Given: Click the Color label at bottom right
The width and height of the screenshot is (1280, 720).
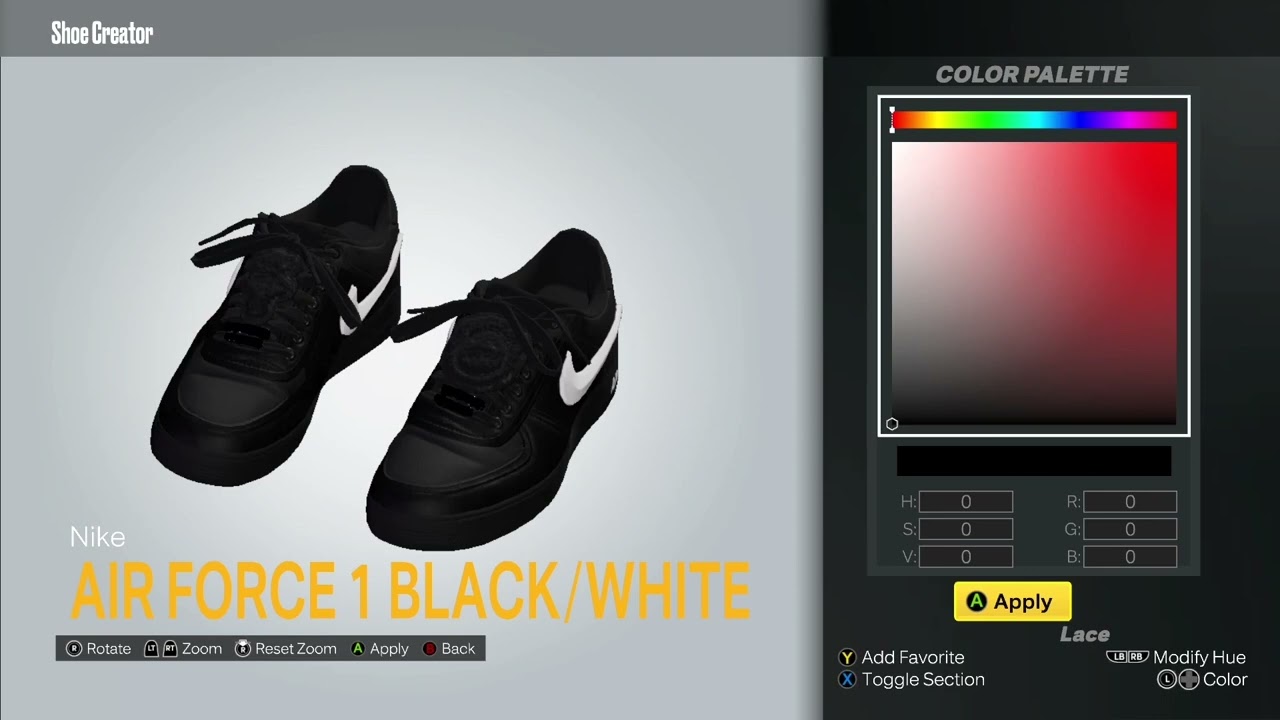Looking at the screenshot, I should click(1225, 680).
